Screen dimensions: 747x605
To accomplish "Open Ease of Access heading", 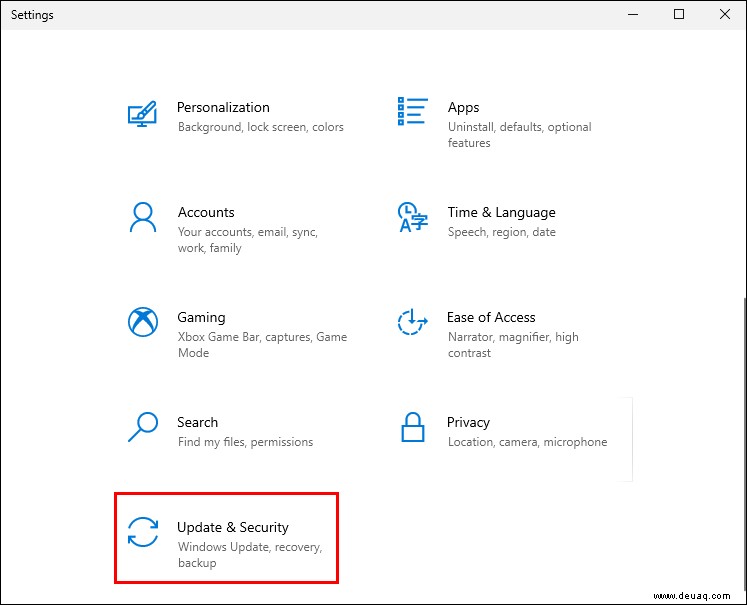I will click(491, 317).
